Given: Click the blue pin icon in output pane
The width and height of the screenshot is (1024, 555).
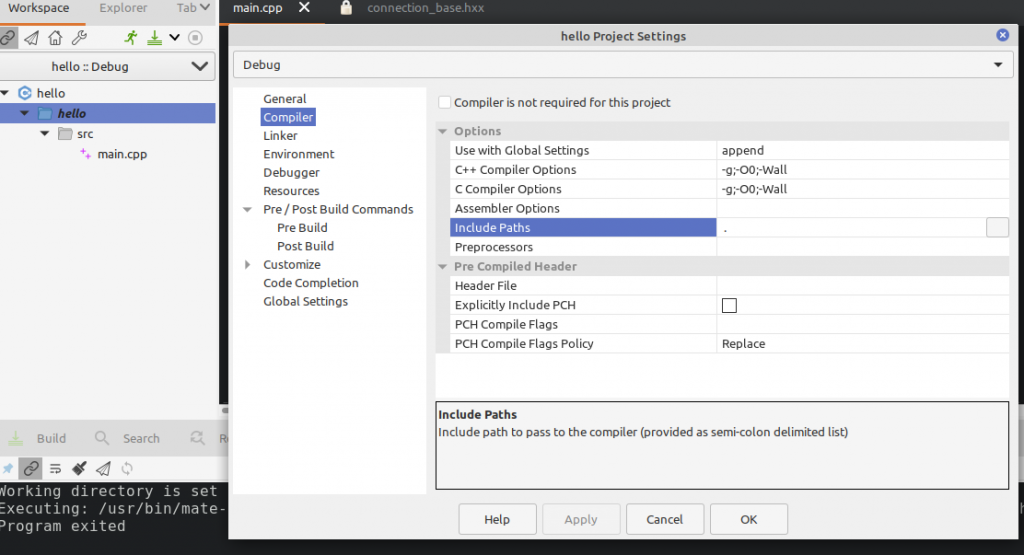Looking at the screenshot, I should coord(8,468).
